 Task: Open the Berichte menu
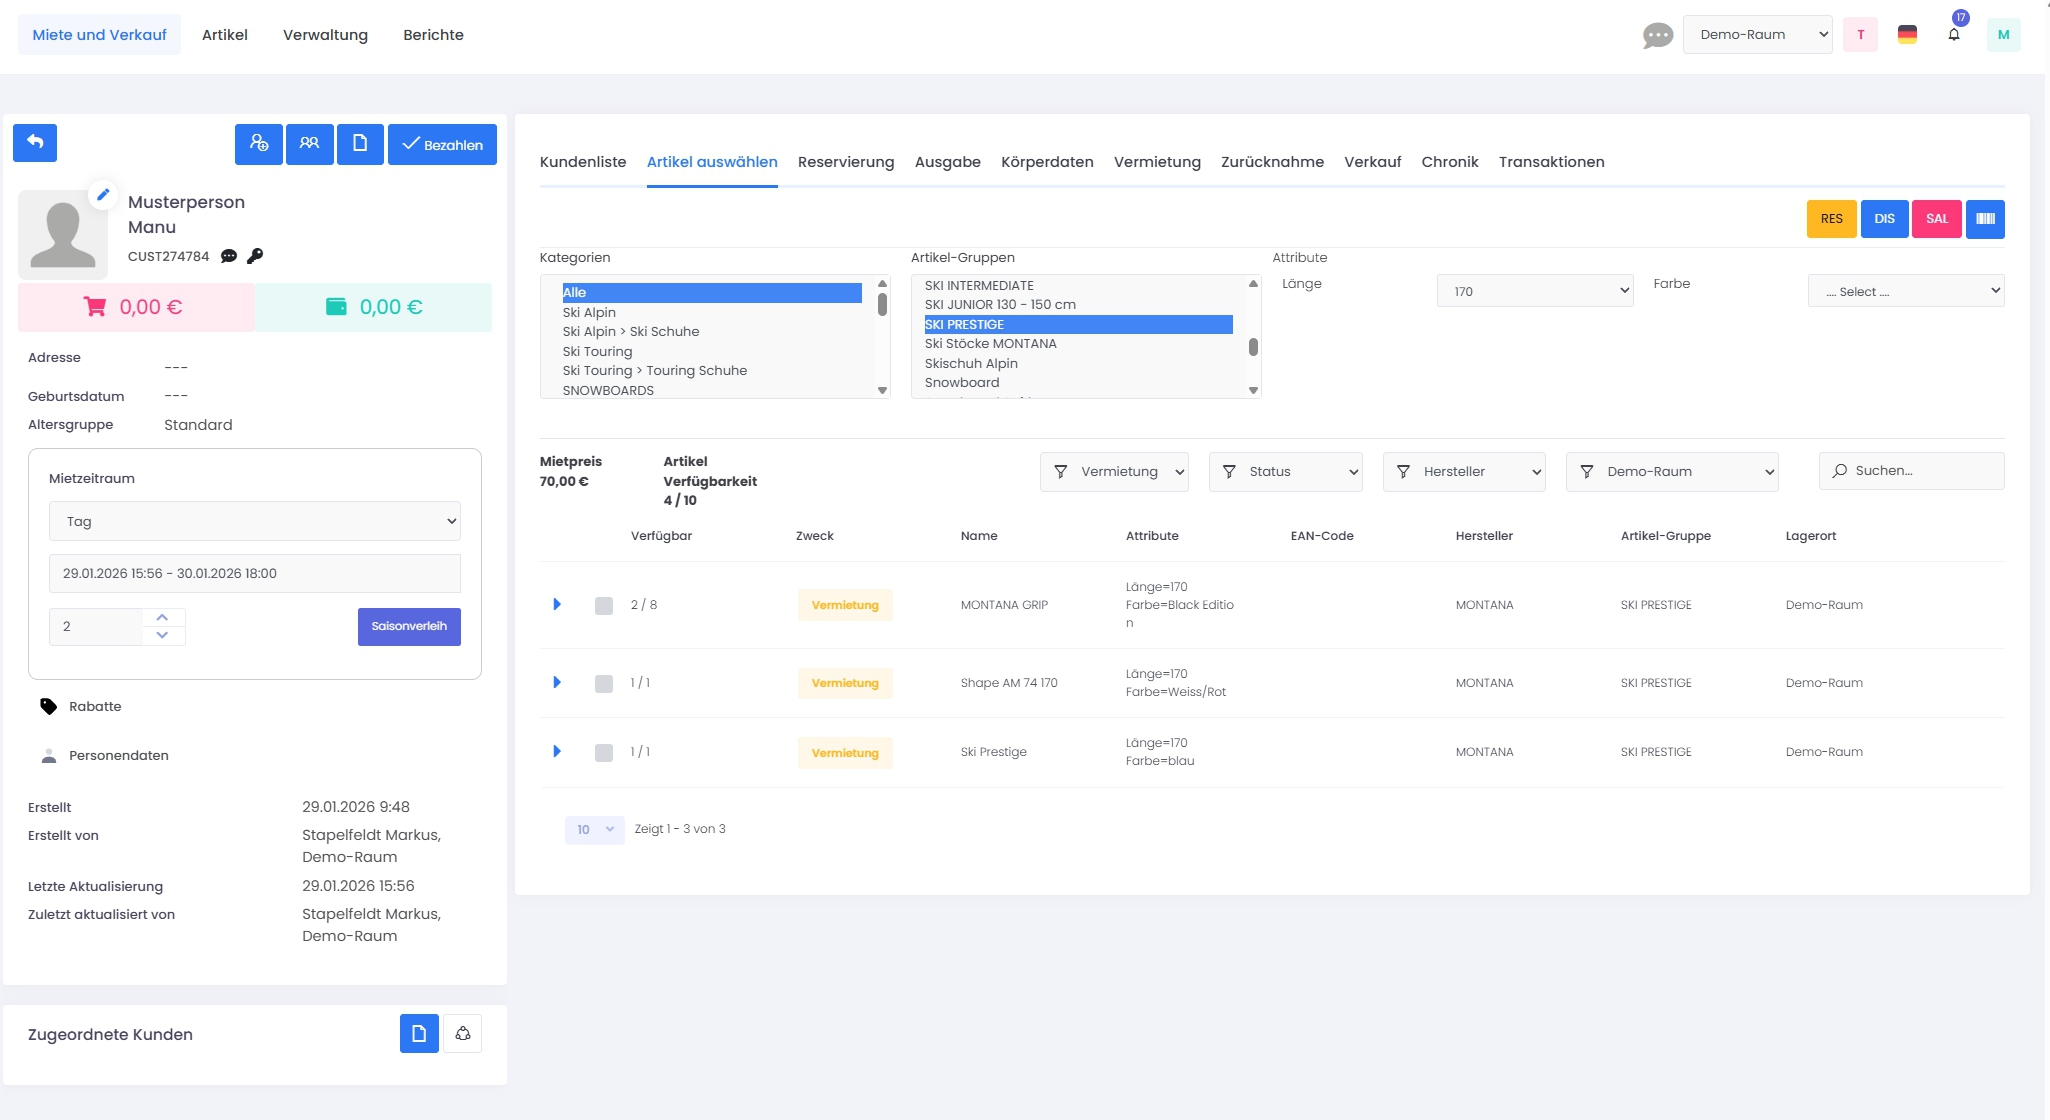point(433,35)
